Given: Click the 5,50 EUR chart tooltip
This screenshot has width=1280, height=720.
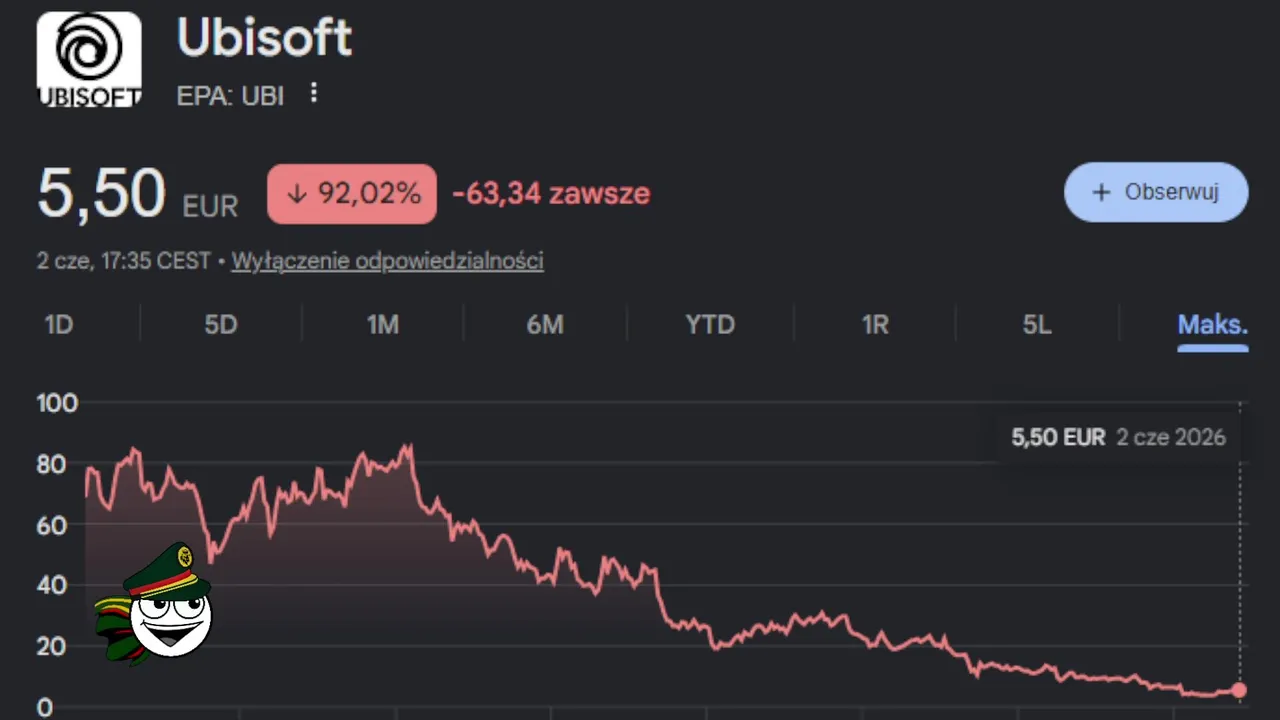Looking at the screenshot, I should click(1118, 438).
